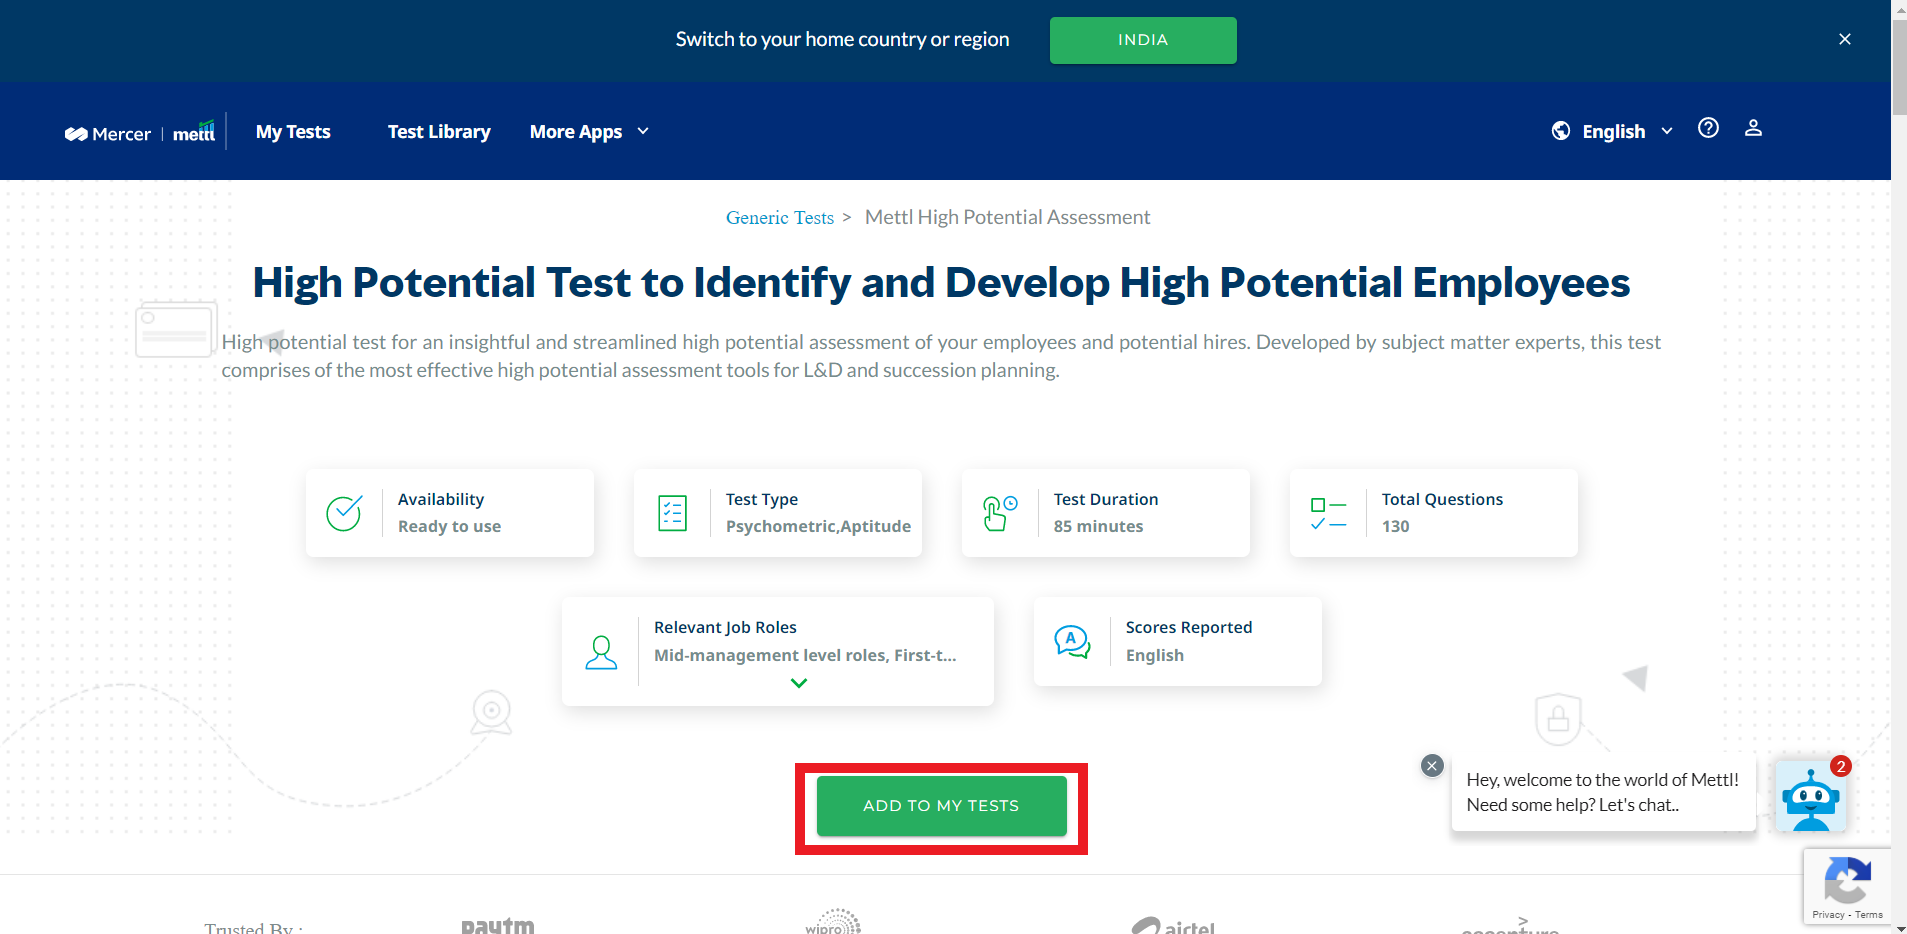This screenshot has width=1907, height=934.
Task: Click the Relevant Job Roles person icon
Action: click(x=601, y=652)
